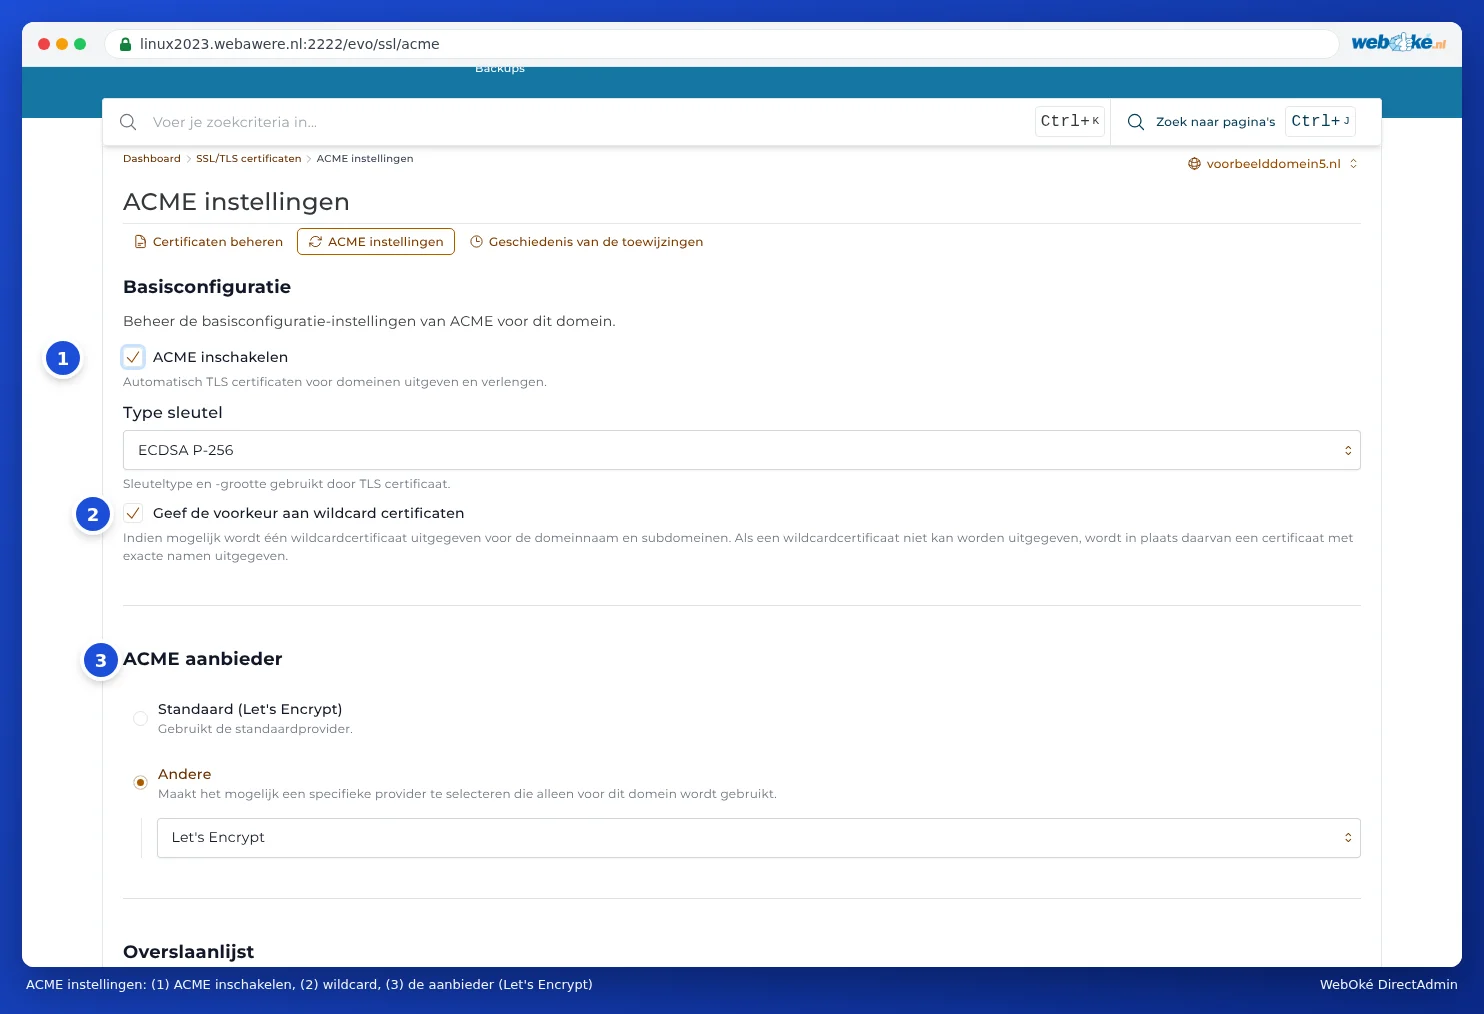Viewport: 1484px width, 1014px height.
Task: Click the Beheer de basisconfiguratie-instellingen description
Action: click(x=369, y=322)
